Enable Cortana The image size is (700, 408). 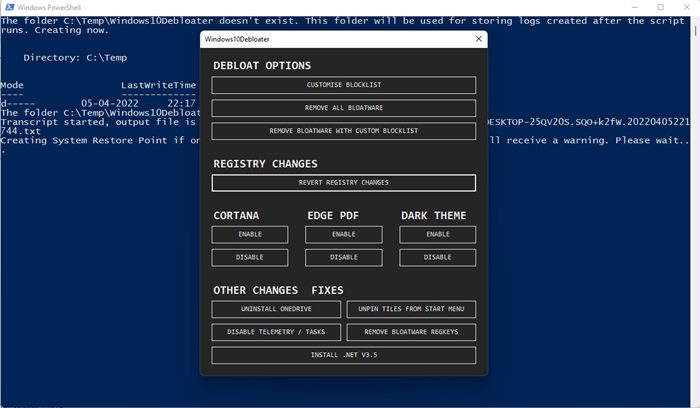tap(250, 234)
